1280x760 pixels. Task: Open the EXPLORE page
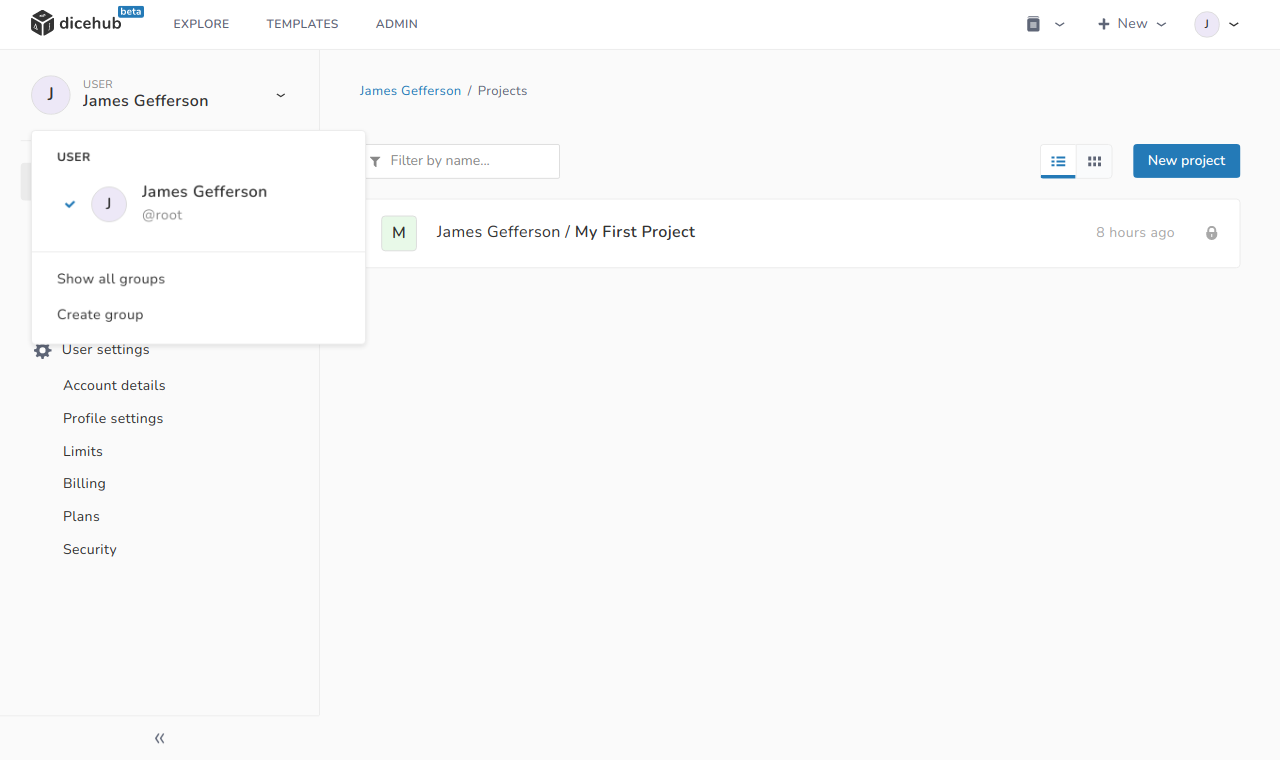tap(201, 24)
